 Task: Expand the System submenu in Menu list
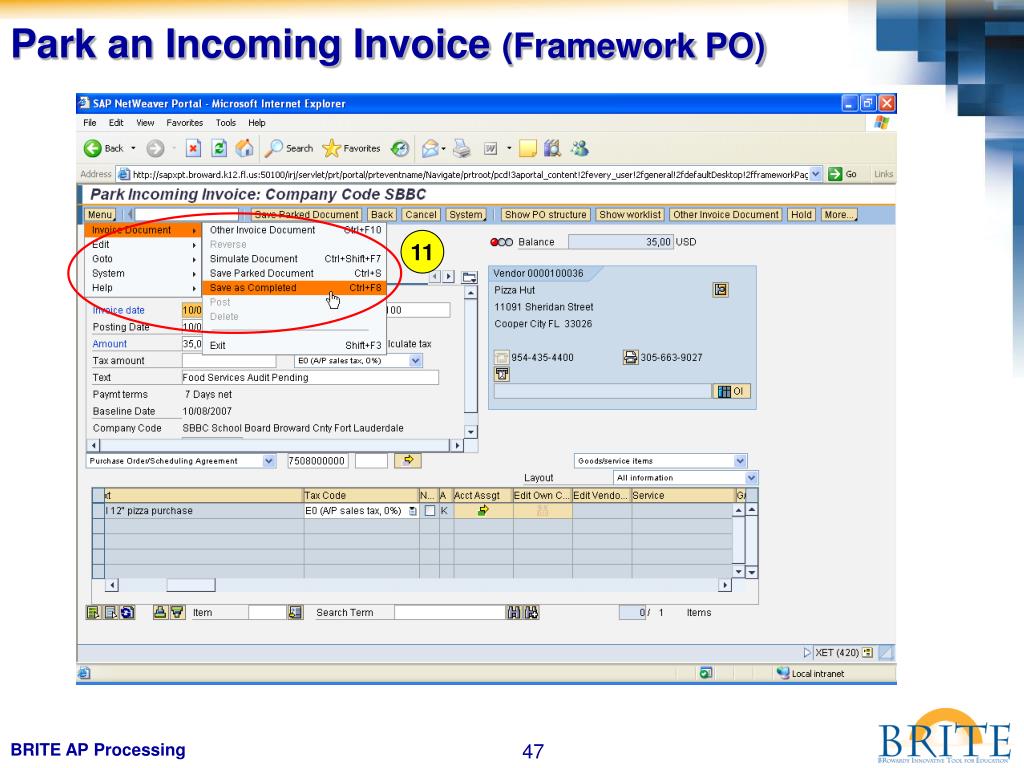142,273
